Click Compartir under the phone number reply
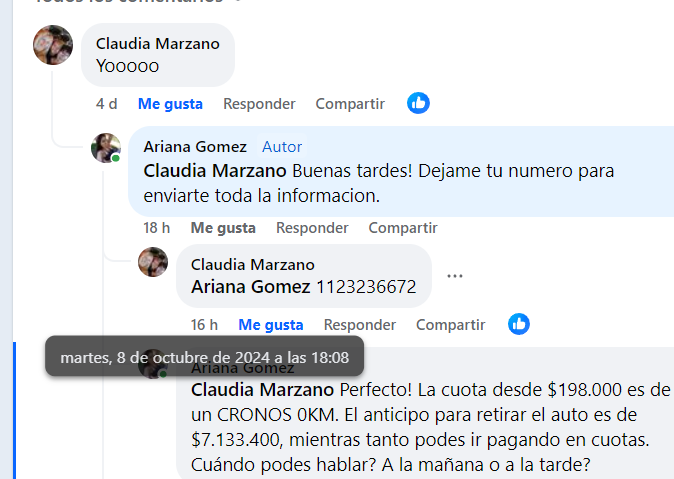Screen dimensions: 674x479 point(450,325)
